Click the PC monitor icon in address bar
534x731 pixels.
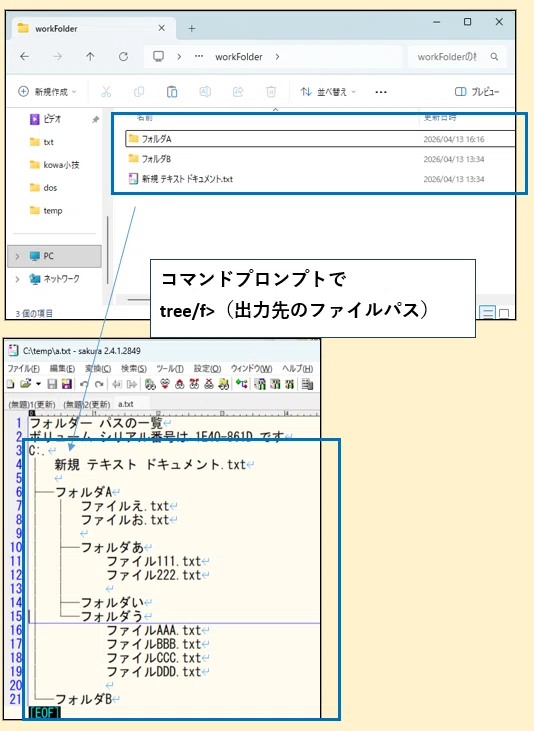click(159, 56)
